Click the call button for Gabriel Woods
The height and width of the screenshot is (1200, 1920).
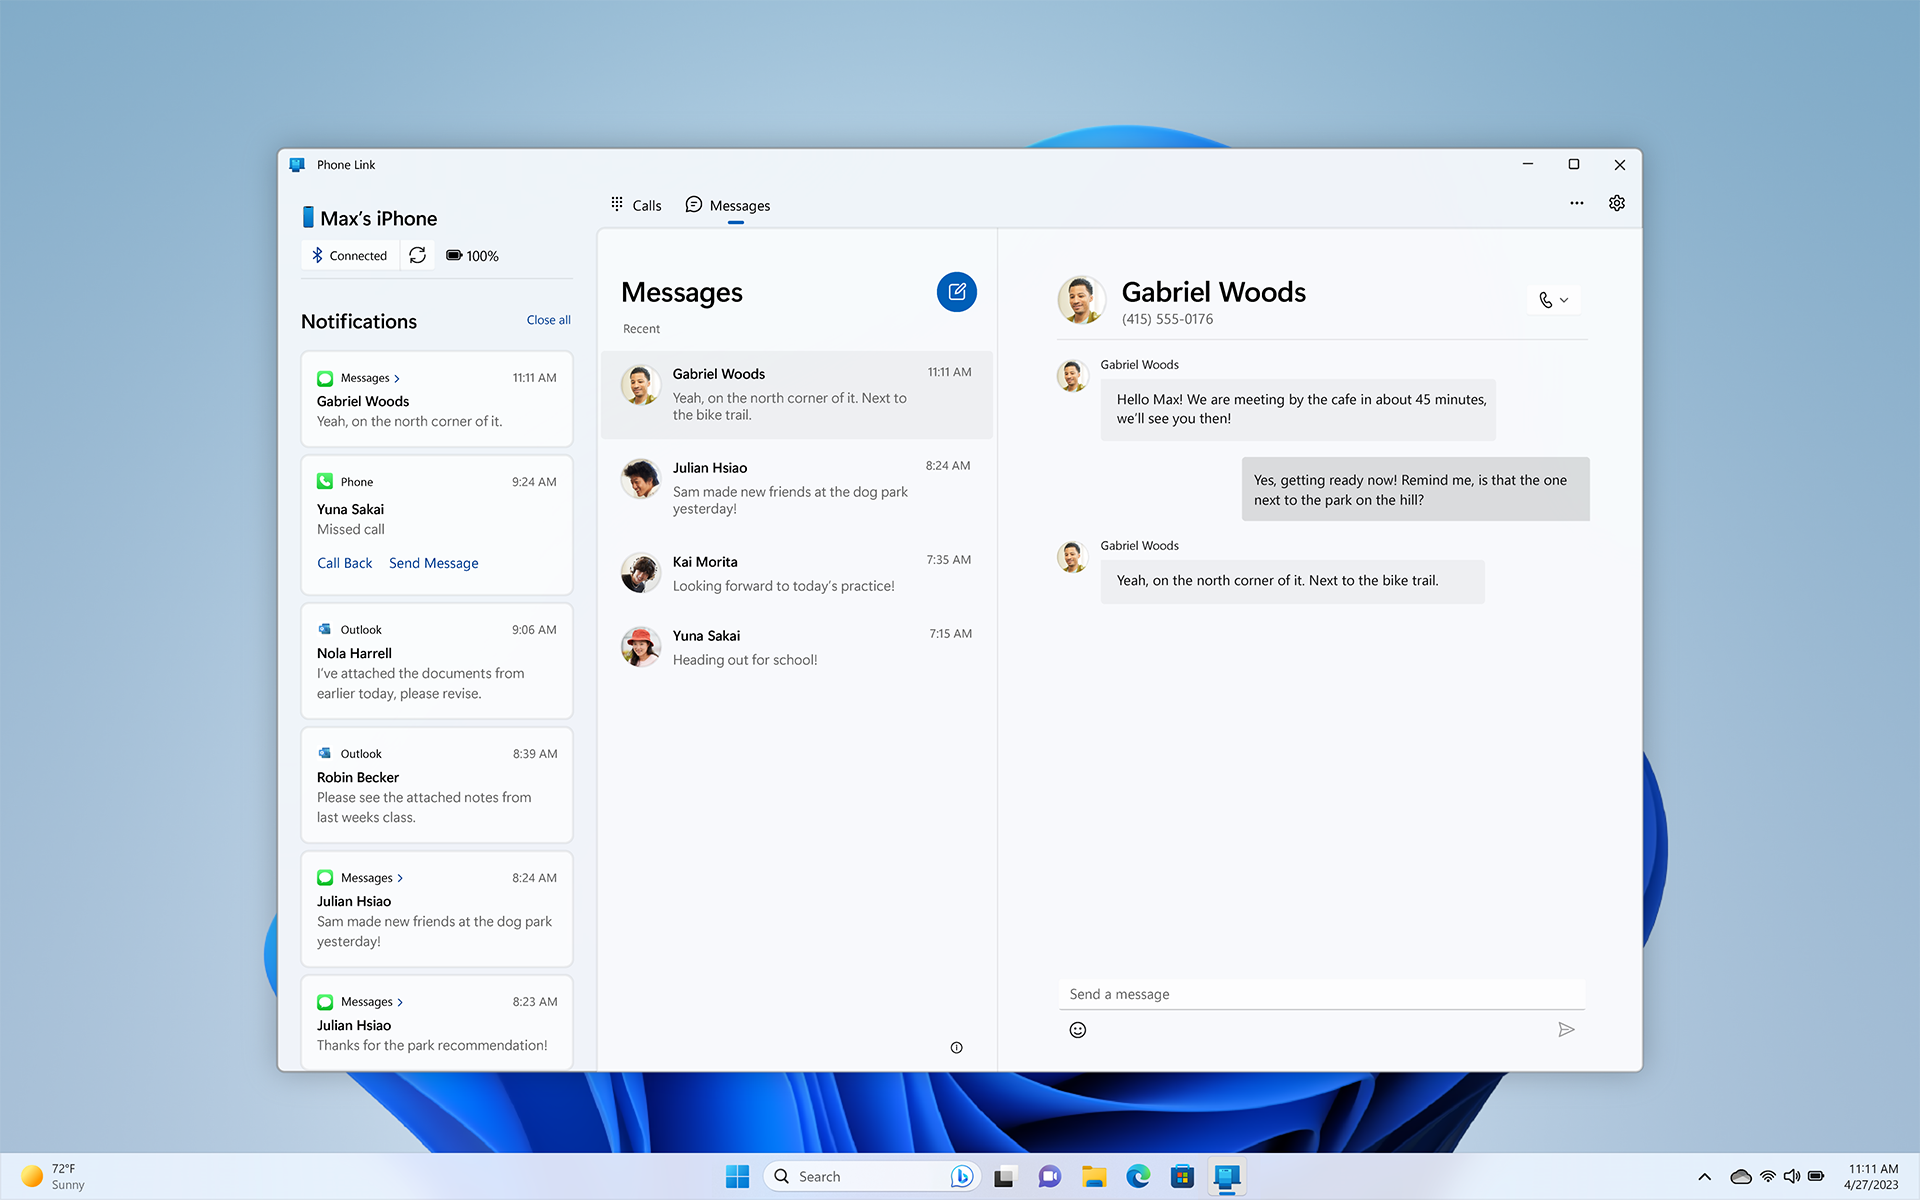[1545, 300]
